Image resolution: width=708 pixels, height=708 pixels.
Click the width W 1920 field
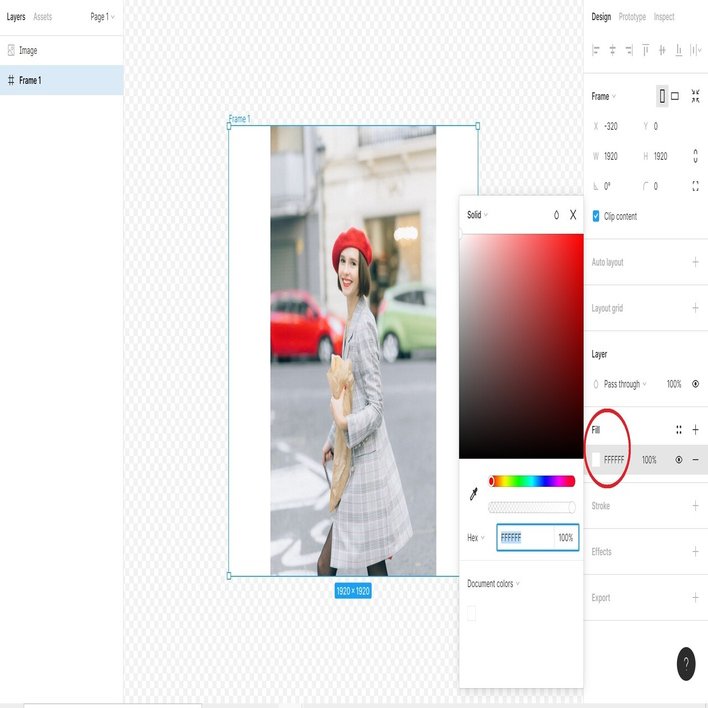(611, 156)
